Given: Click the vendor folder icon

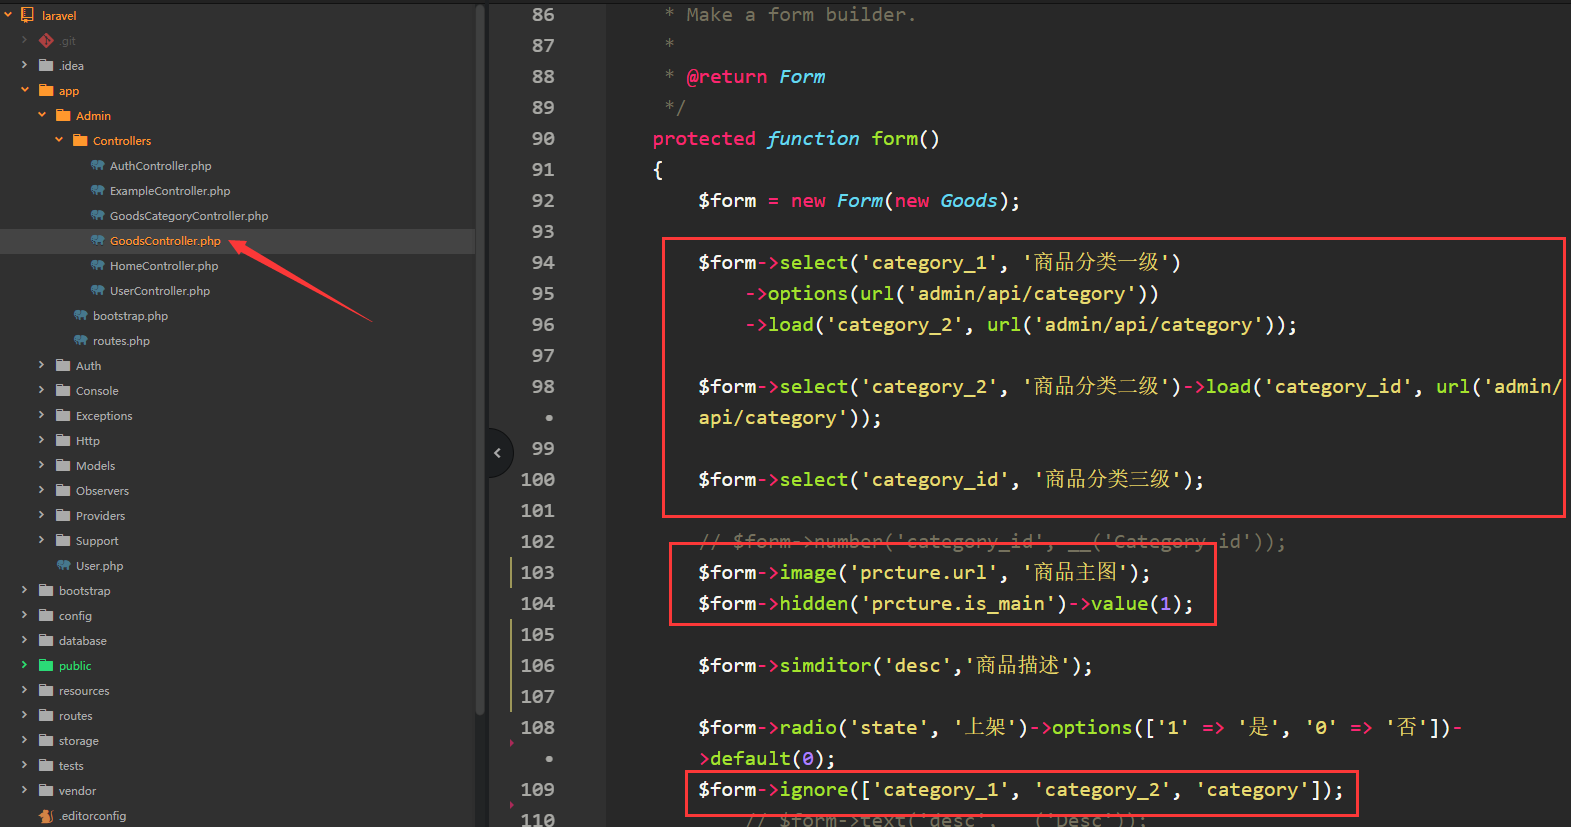Looking at the screenshot, I should coord(46,791).
